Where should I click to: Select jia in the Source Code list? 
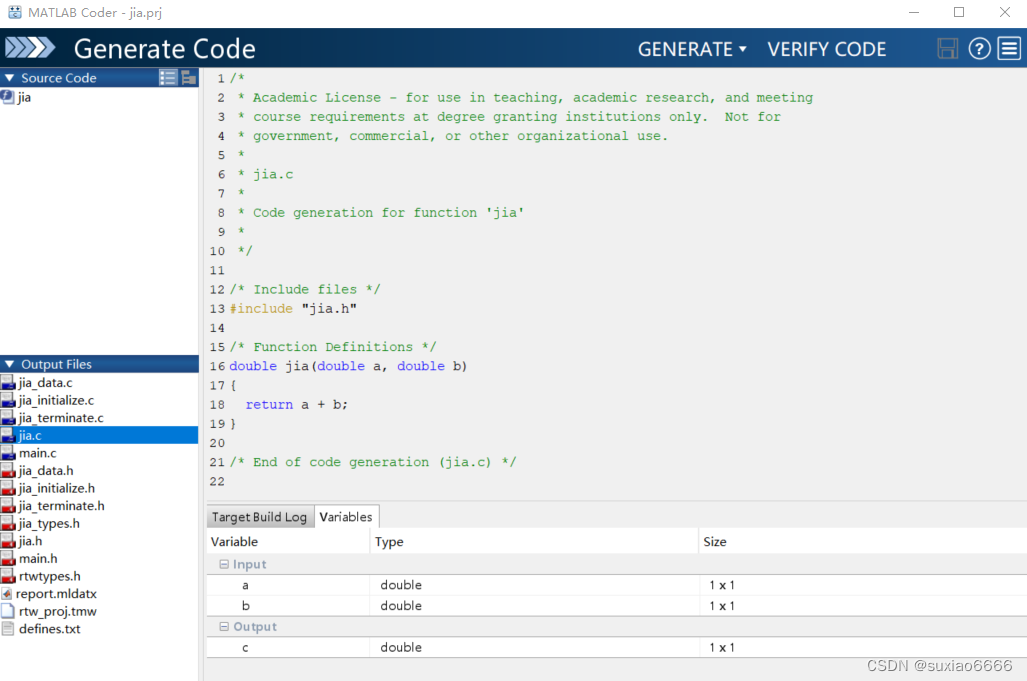click(x=99, y=97)
